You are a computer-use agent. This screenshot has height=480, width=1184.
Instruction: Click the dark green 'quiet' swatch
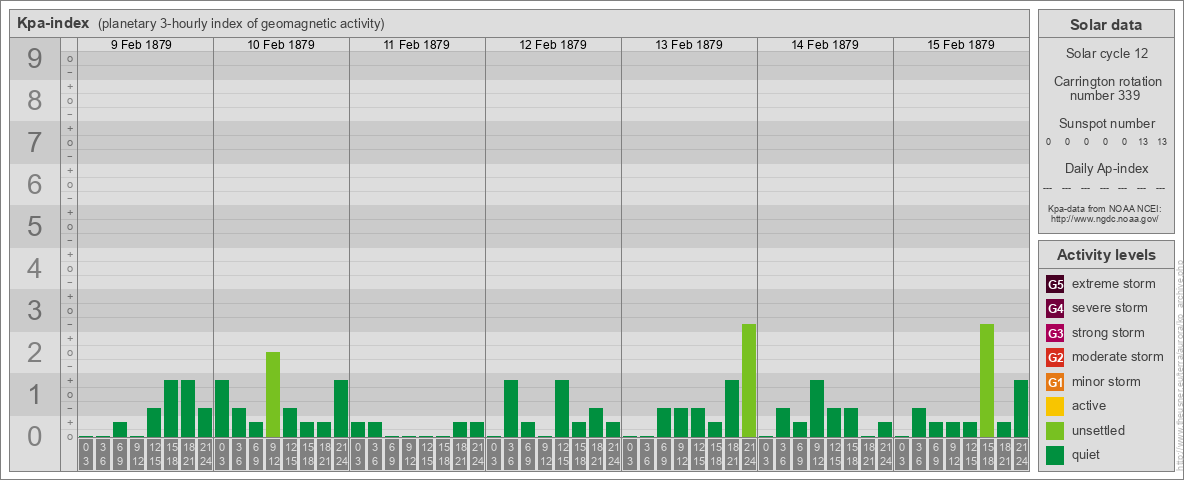(1055, 454)
